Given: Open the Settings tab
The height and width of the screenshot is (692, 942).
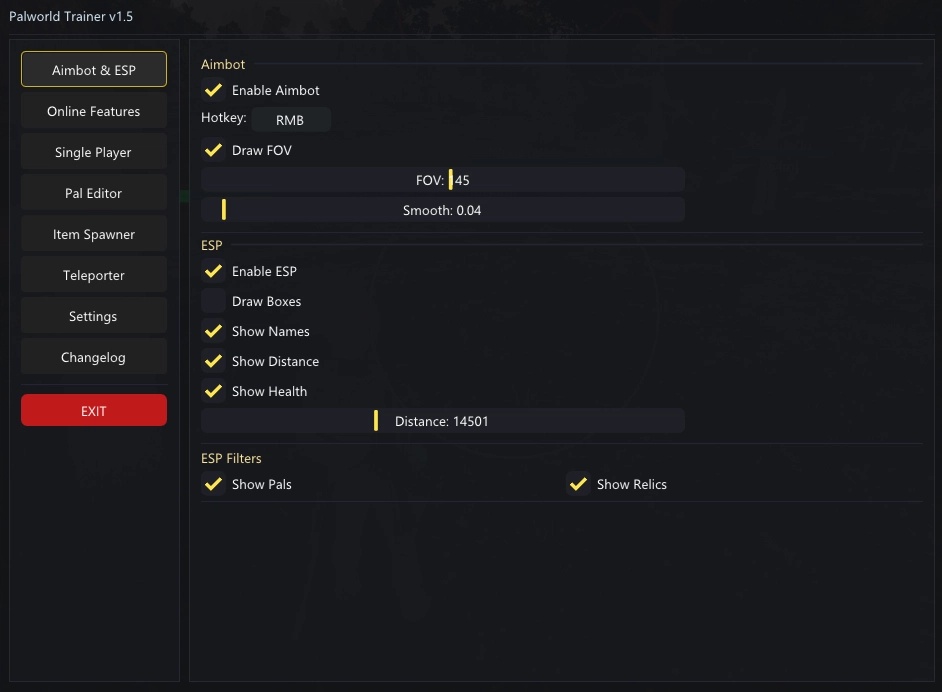Looking at the screenshot, I should (x=94, y=315).
